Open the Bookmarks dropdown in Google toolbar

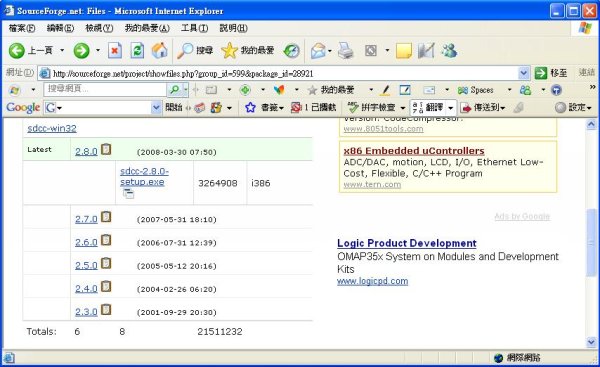(x=272, y=108)
